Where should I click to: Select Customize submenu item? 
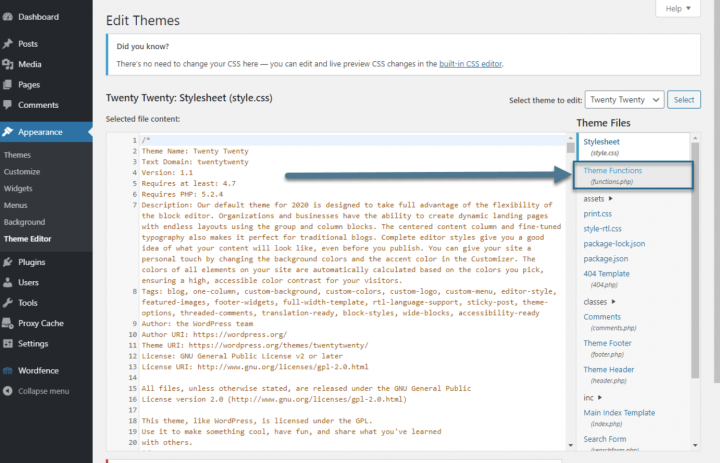(x=22, y=172)
